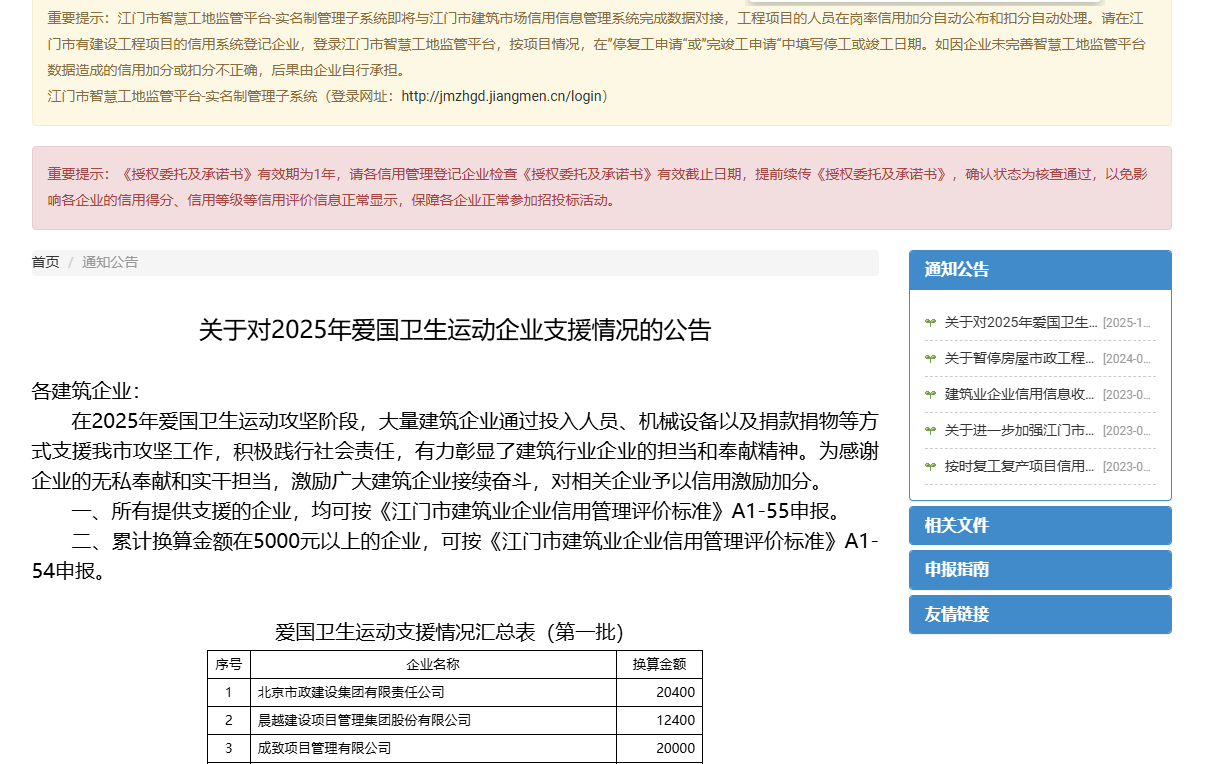Go to 首页 in the breadcrumb

pyautogui.click(x=45, y=262)
